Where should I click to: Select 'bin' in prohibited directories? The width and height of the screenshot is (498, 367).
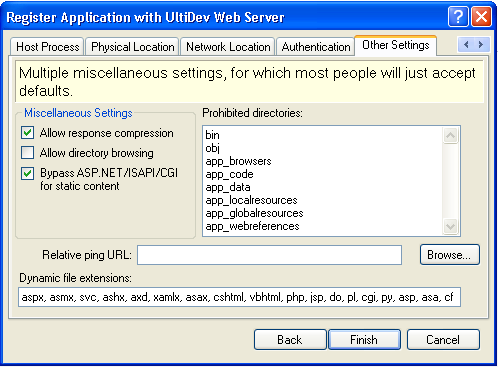point(212,135)
